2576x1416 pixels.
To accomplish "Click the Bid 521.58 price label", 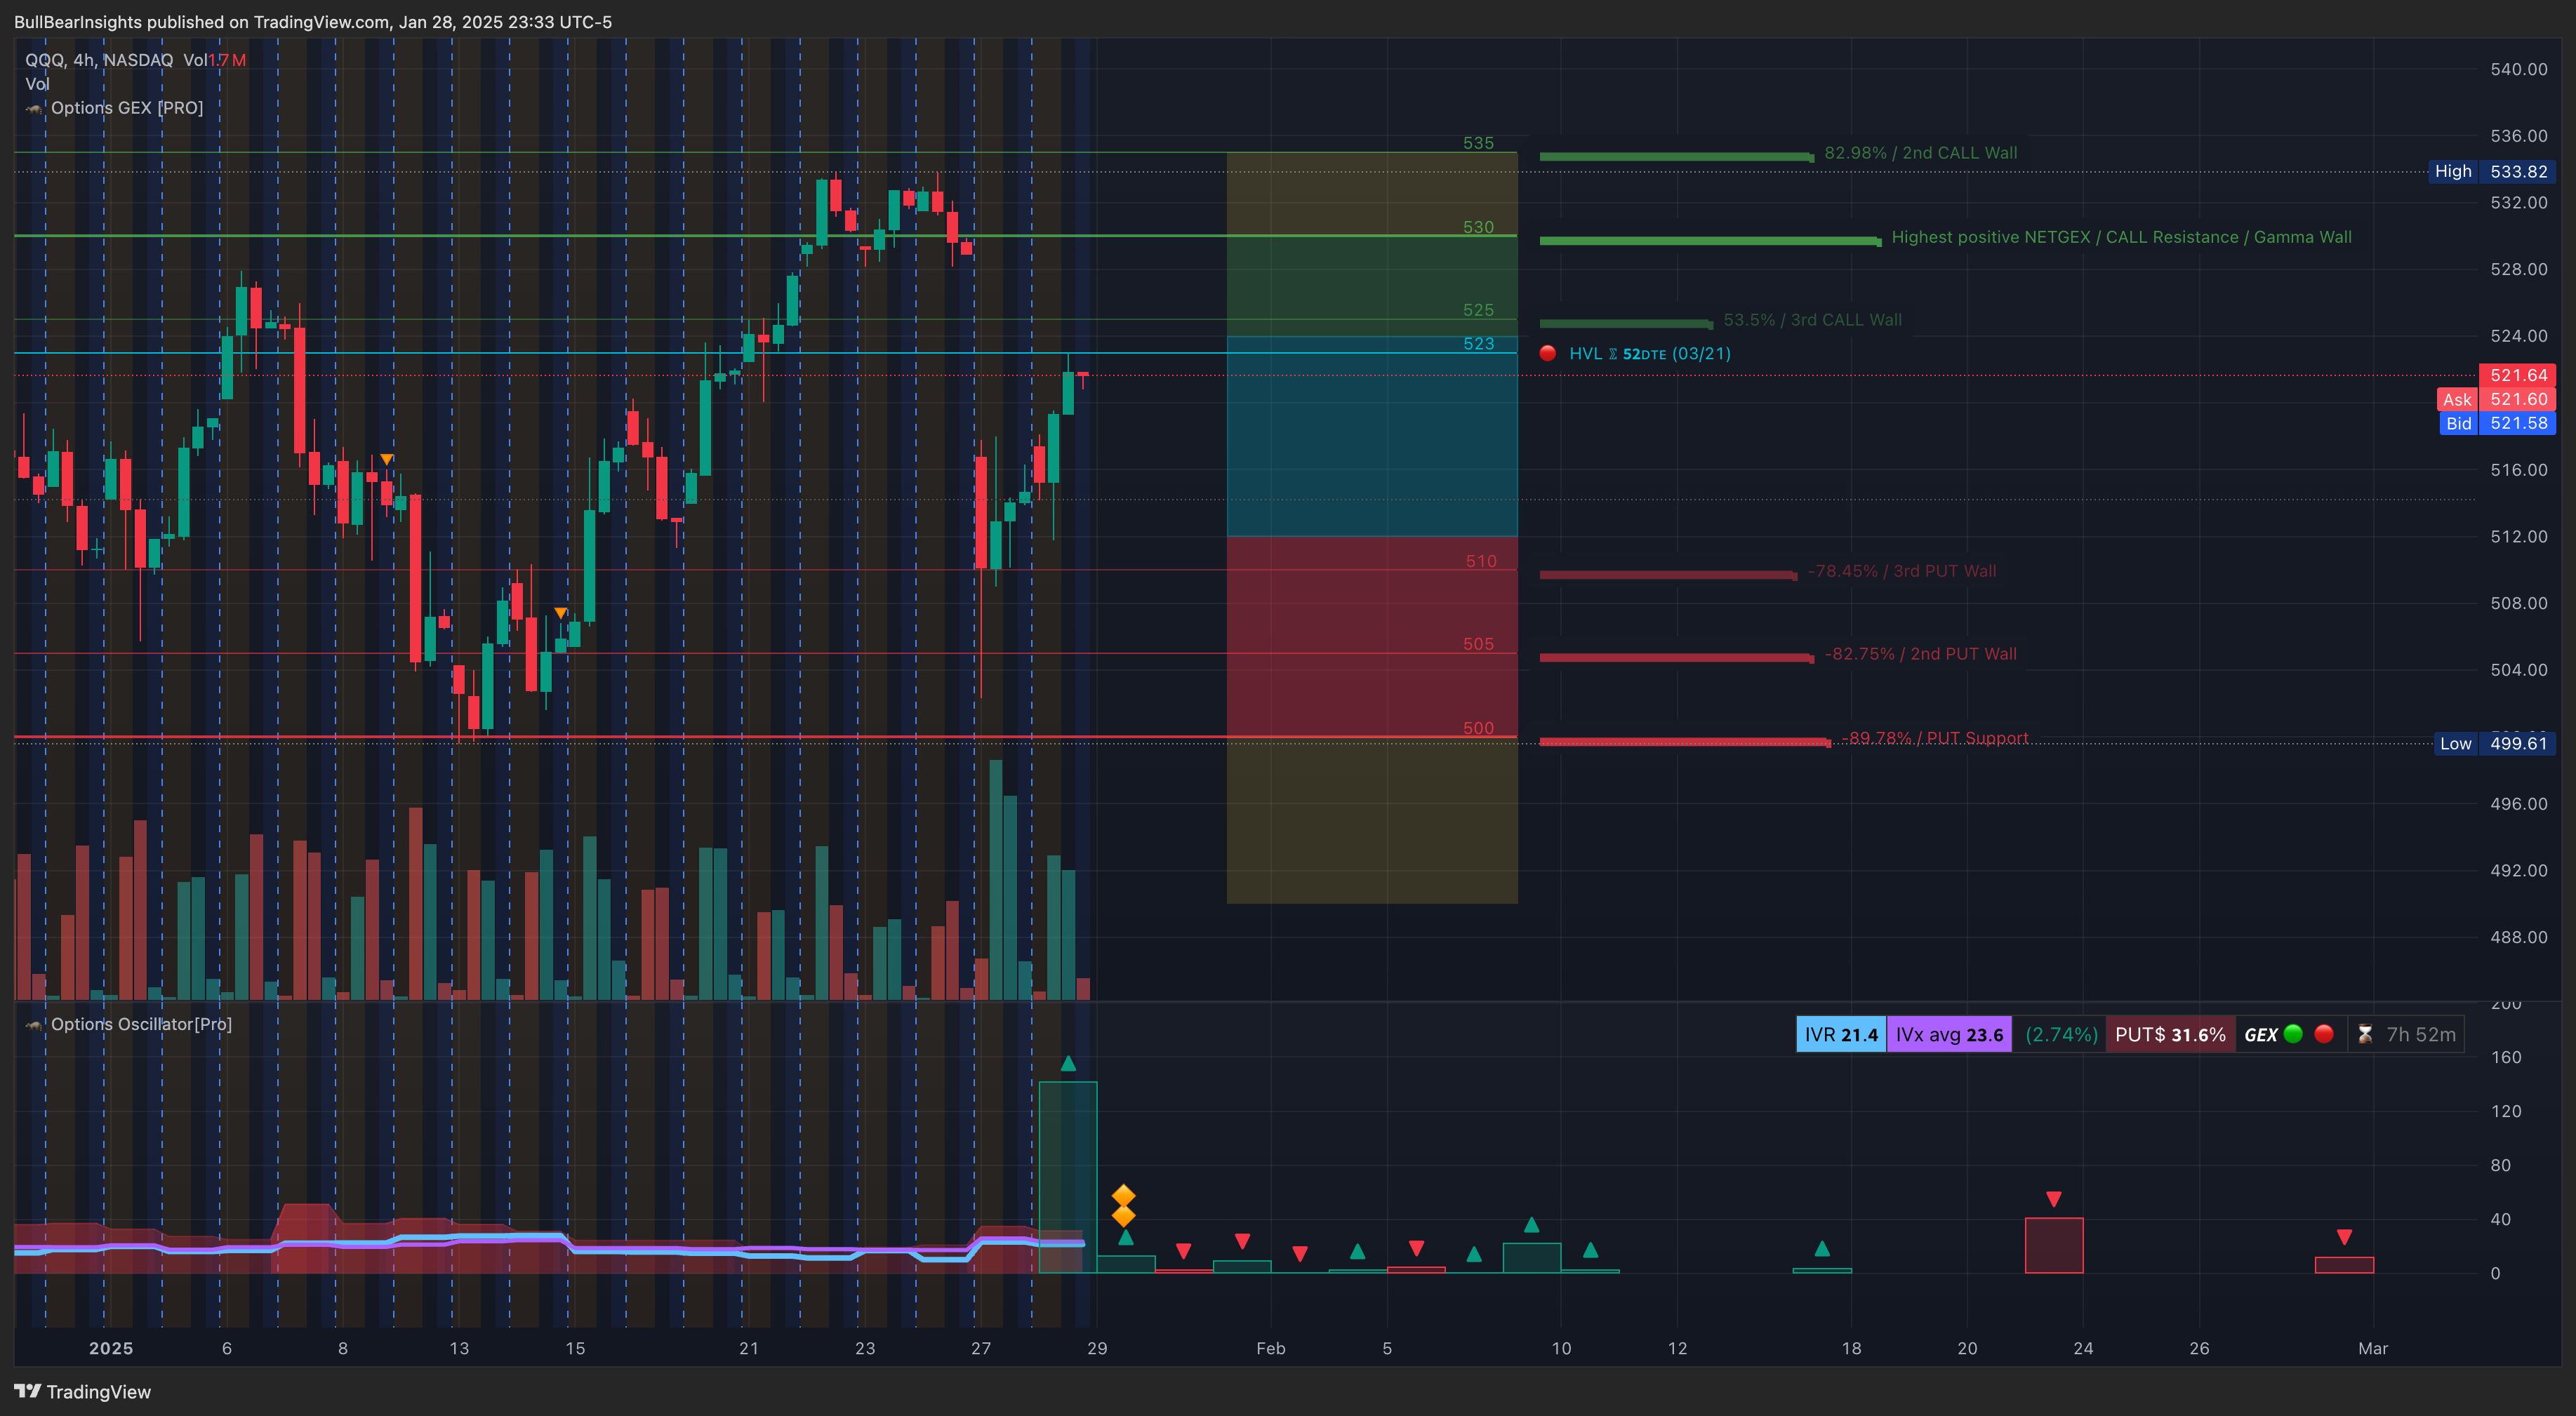I will (2496, 423).
